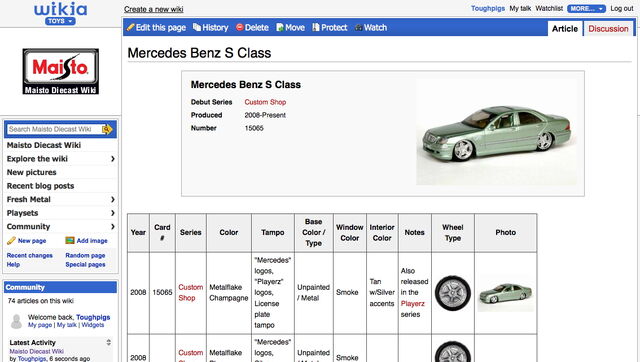Screen dimensions: 640x362
Task: Click the Wikia logo
Action: (60, 9)
